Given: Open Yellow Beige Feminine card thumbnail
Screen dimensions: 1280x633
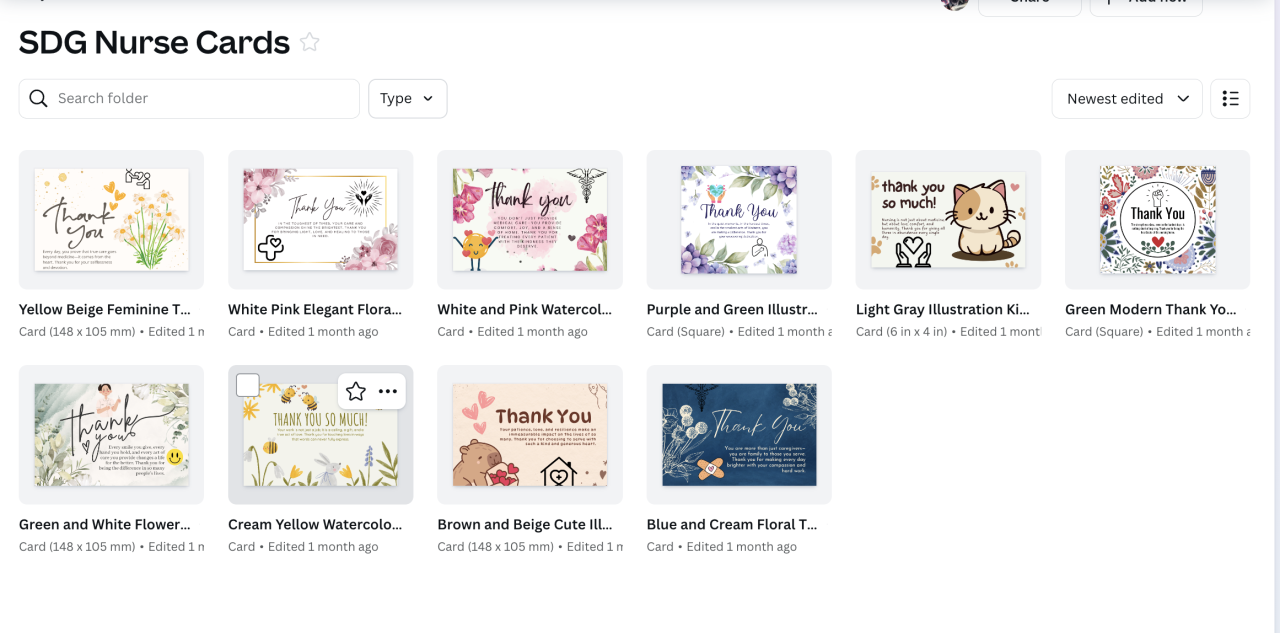Looking at the screenshot, I should 111,220.
